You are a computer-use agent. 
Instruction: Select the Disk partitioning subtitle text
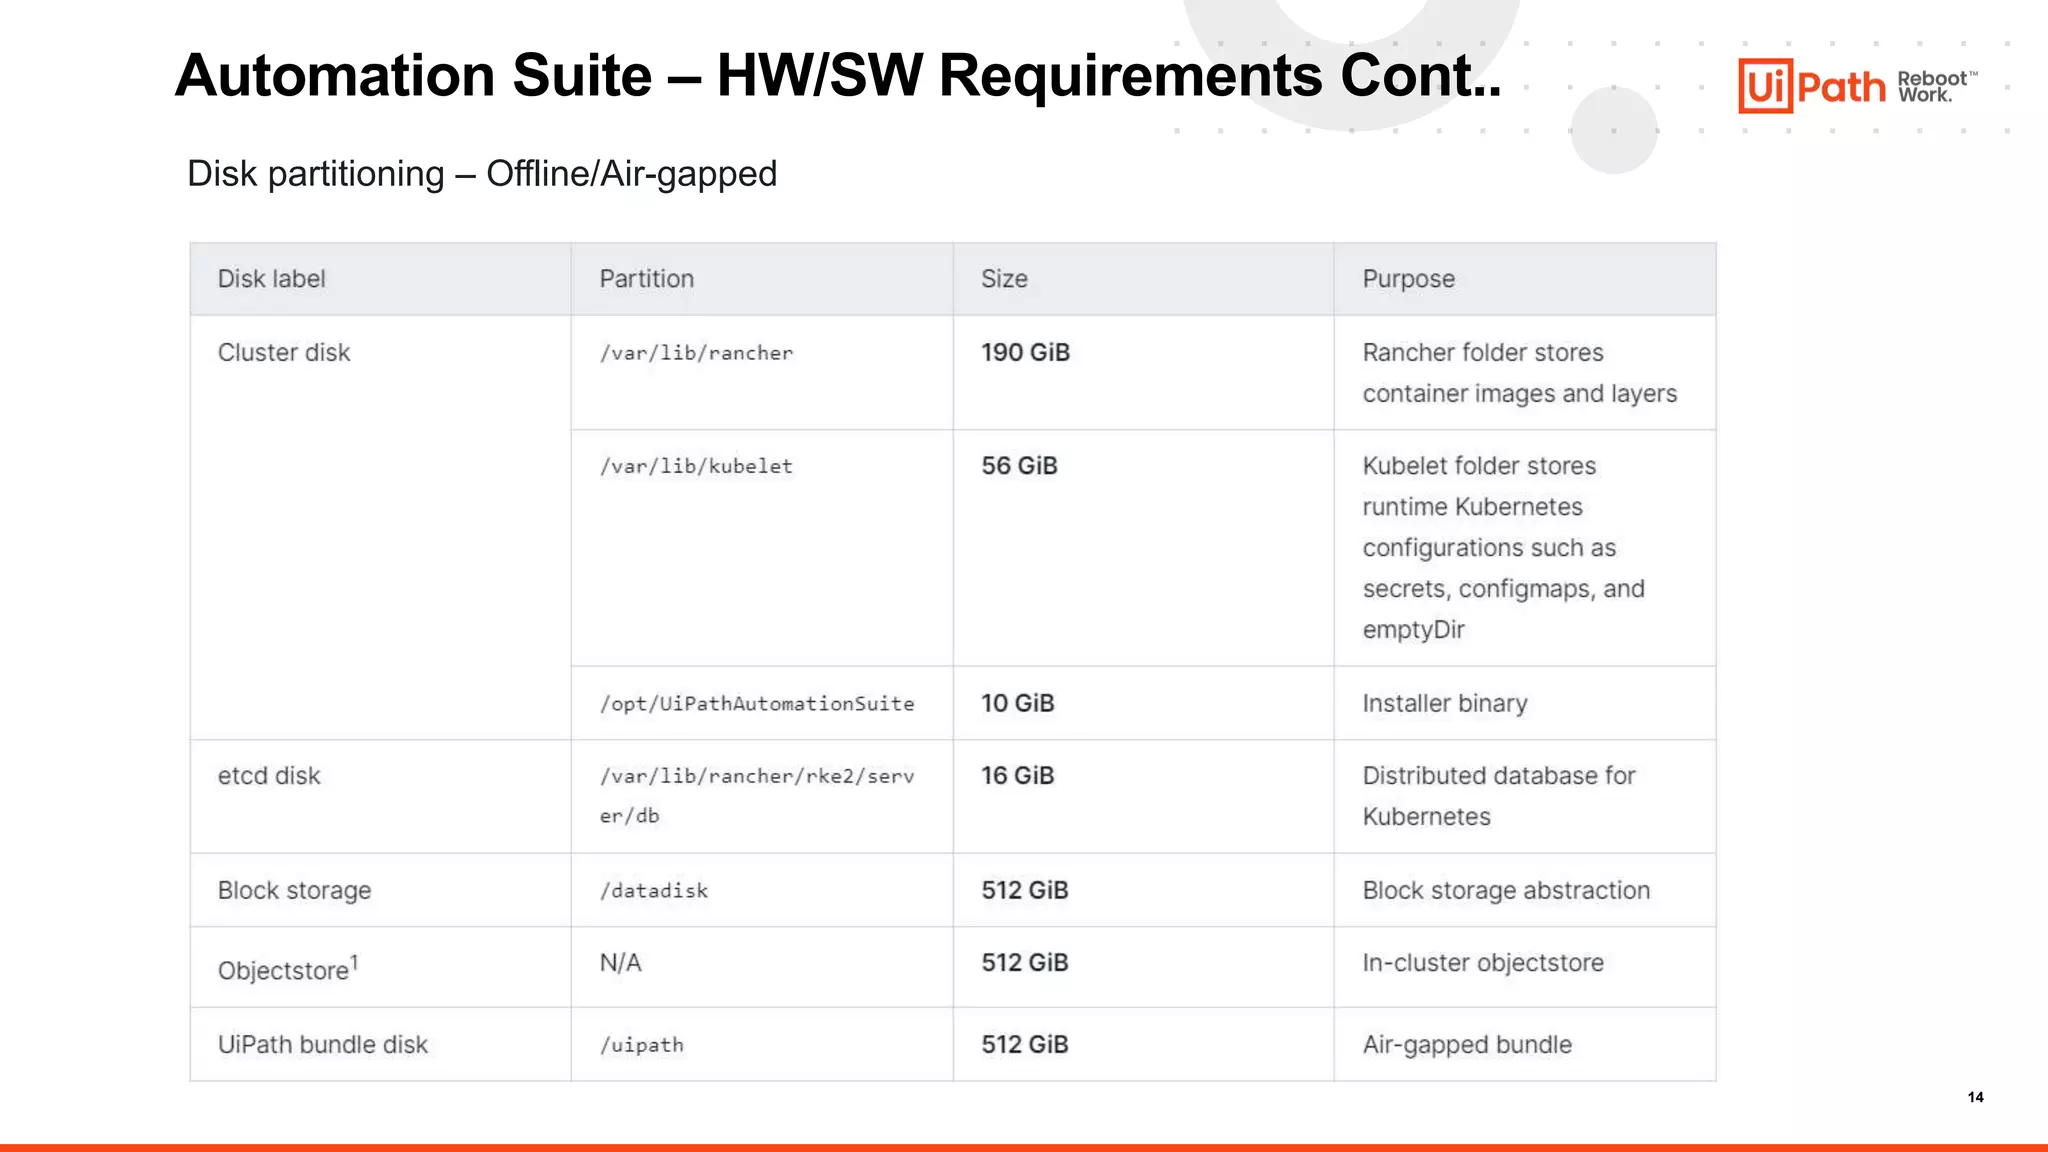click(482, 174)
